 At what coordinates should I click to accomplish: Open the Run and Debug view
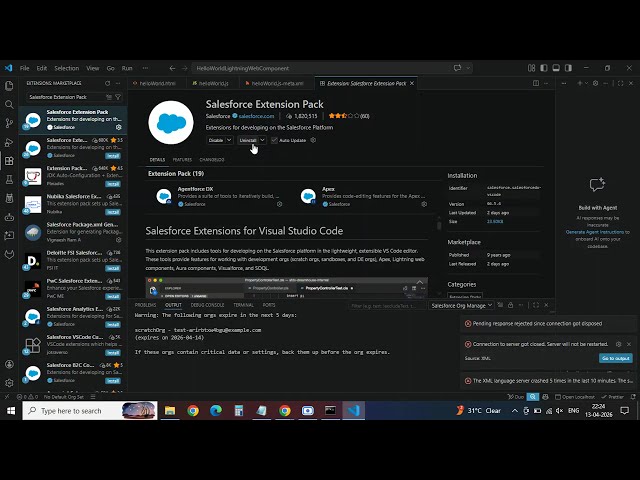pos(9,142)
